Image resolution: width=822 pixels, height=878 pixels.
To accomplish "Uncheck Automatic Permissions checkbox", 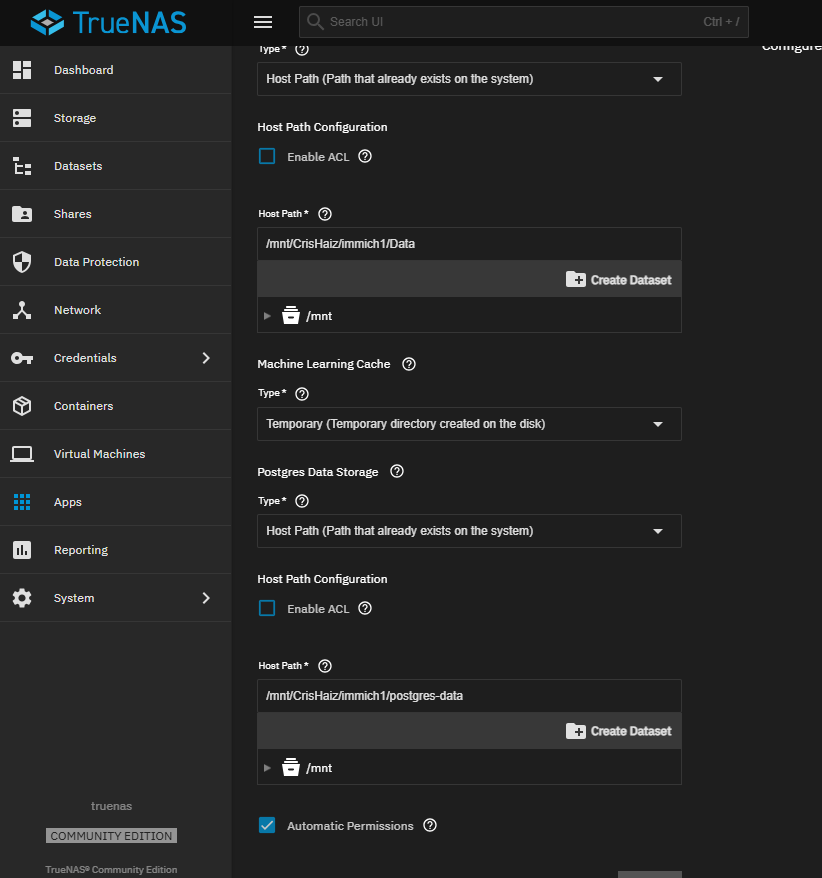I will pyautogui.click(x=267, y=825).
